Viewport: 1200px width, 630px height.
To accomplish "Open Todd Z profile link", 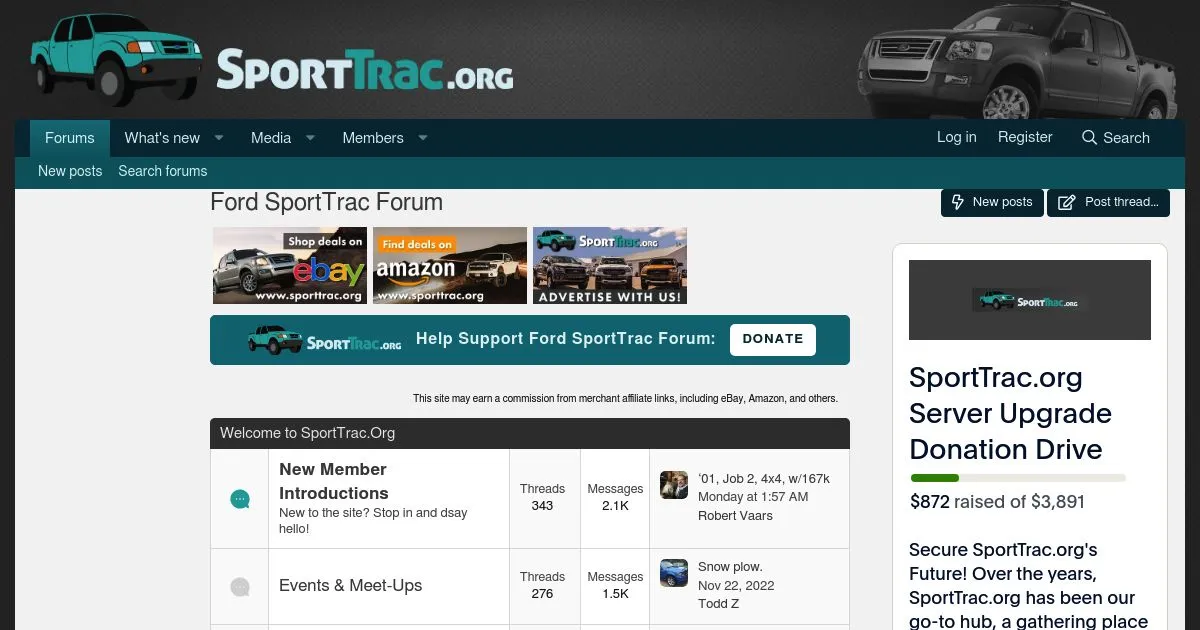I will [x=719, y=604].
